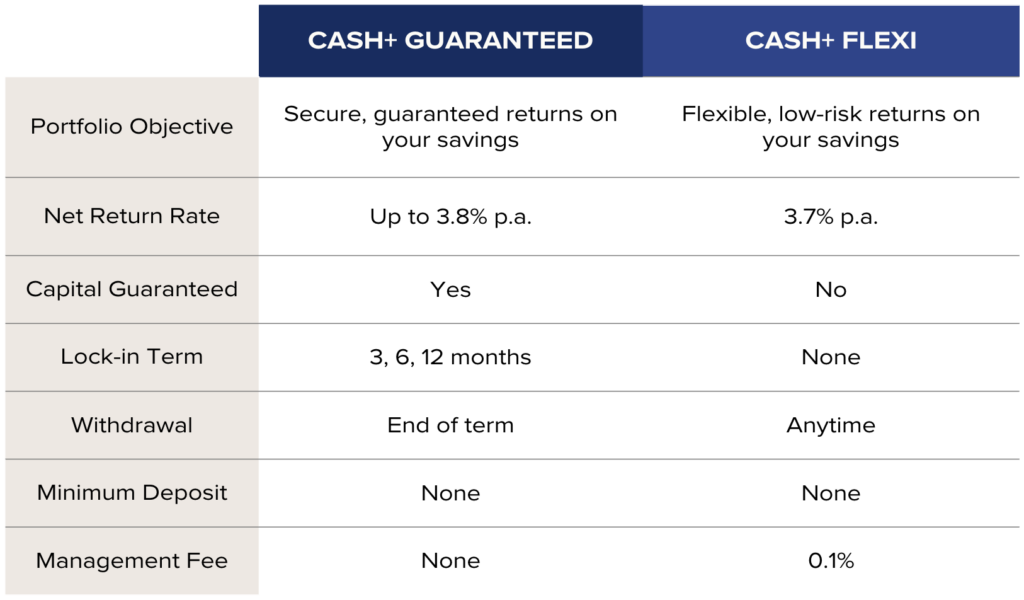The width and height of the screenshot is (1024, 600).
Task: Click the Portfolio Objective row label
Action: tap(132, 127)
